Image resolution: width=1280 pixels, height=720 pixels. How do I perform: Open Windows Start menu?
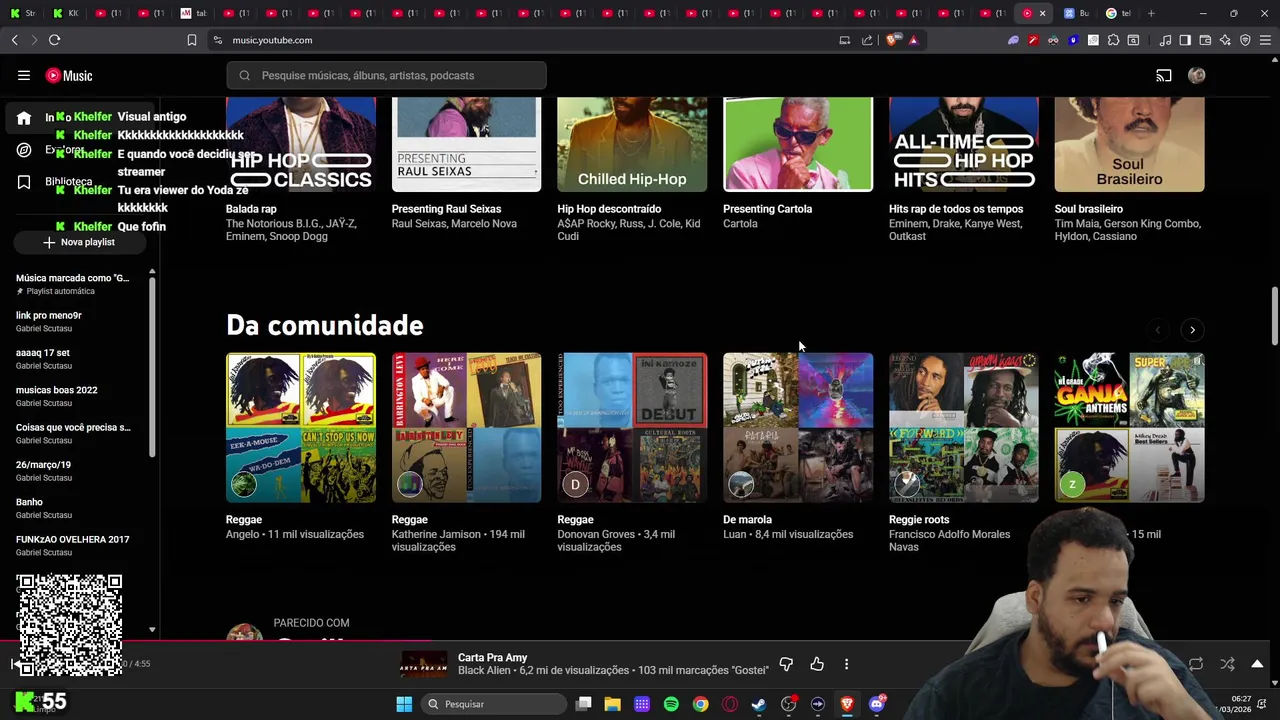[404, 704]
